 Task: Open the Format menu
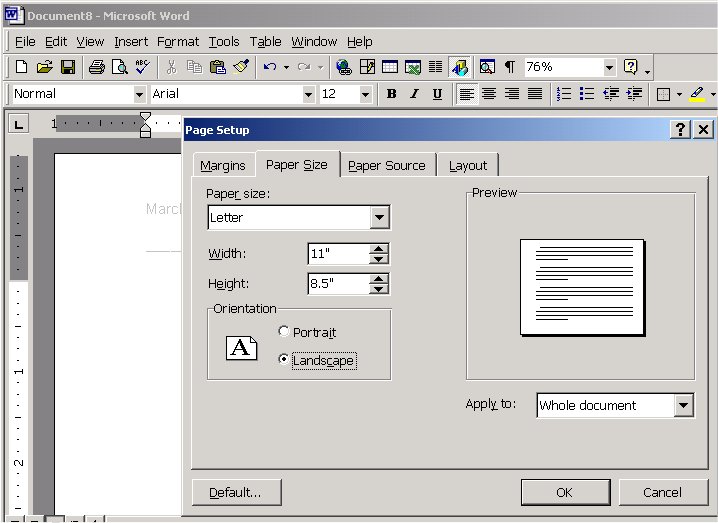178,41
